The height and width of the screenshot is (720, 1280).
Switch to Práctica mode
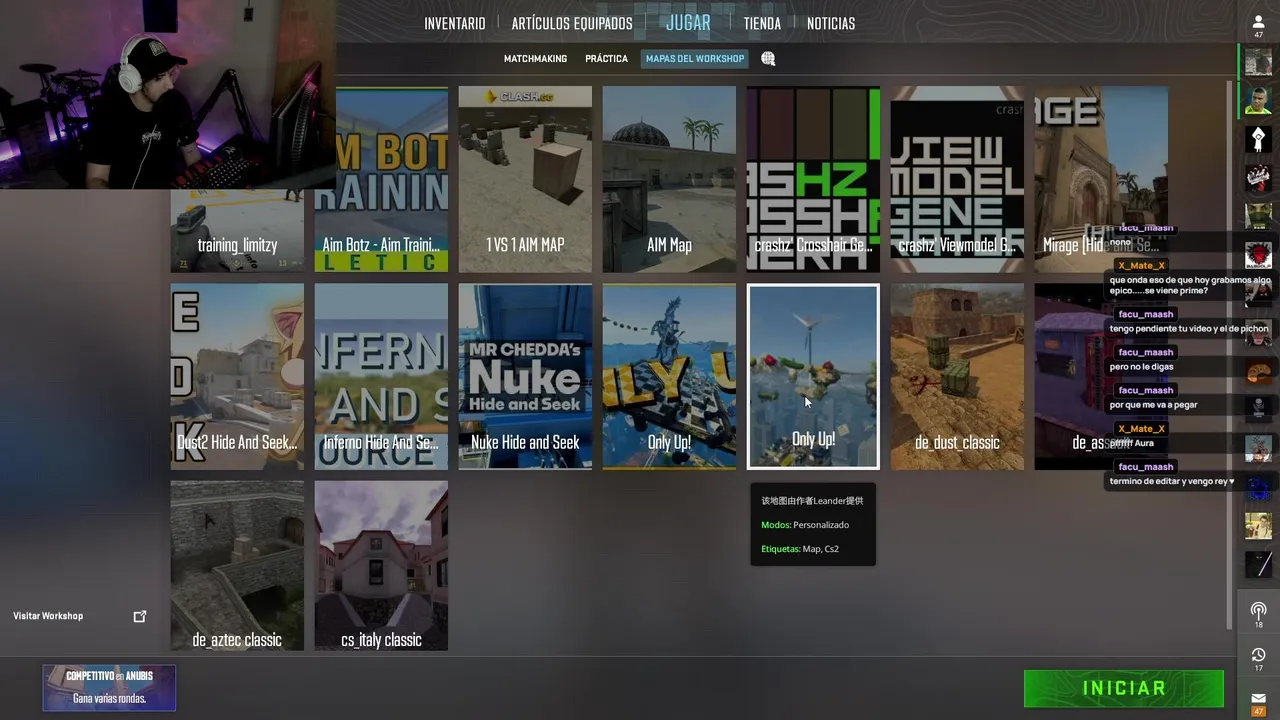coord(606,59)
